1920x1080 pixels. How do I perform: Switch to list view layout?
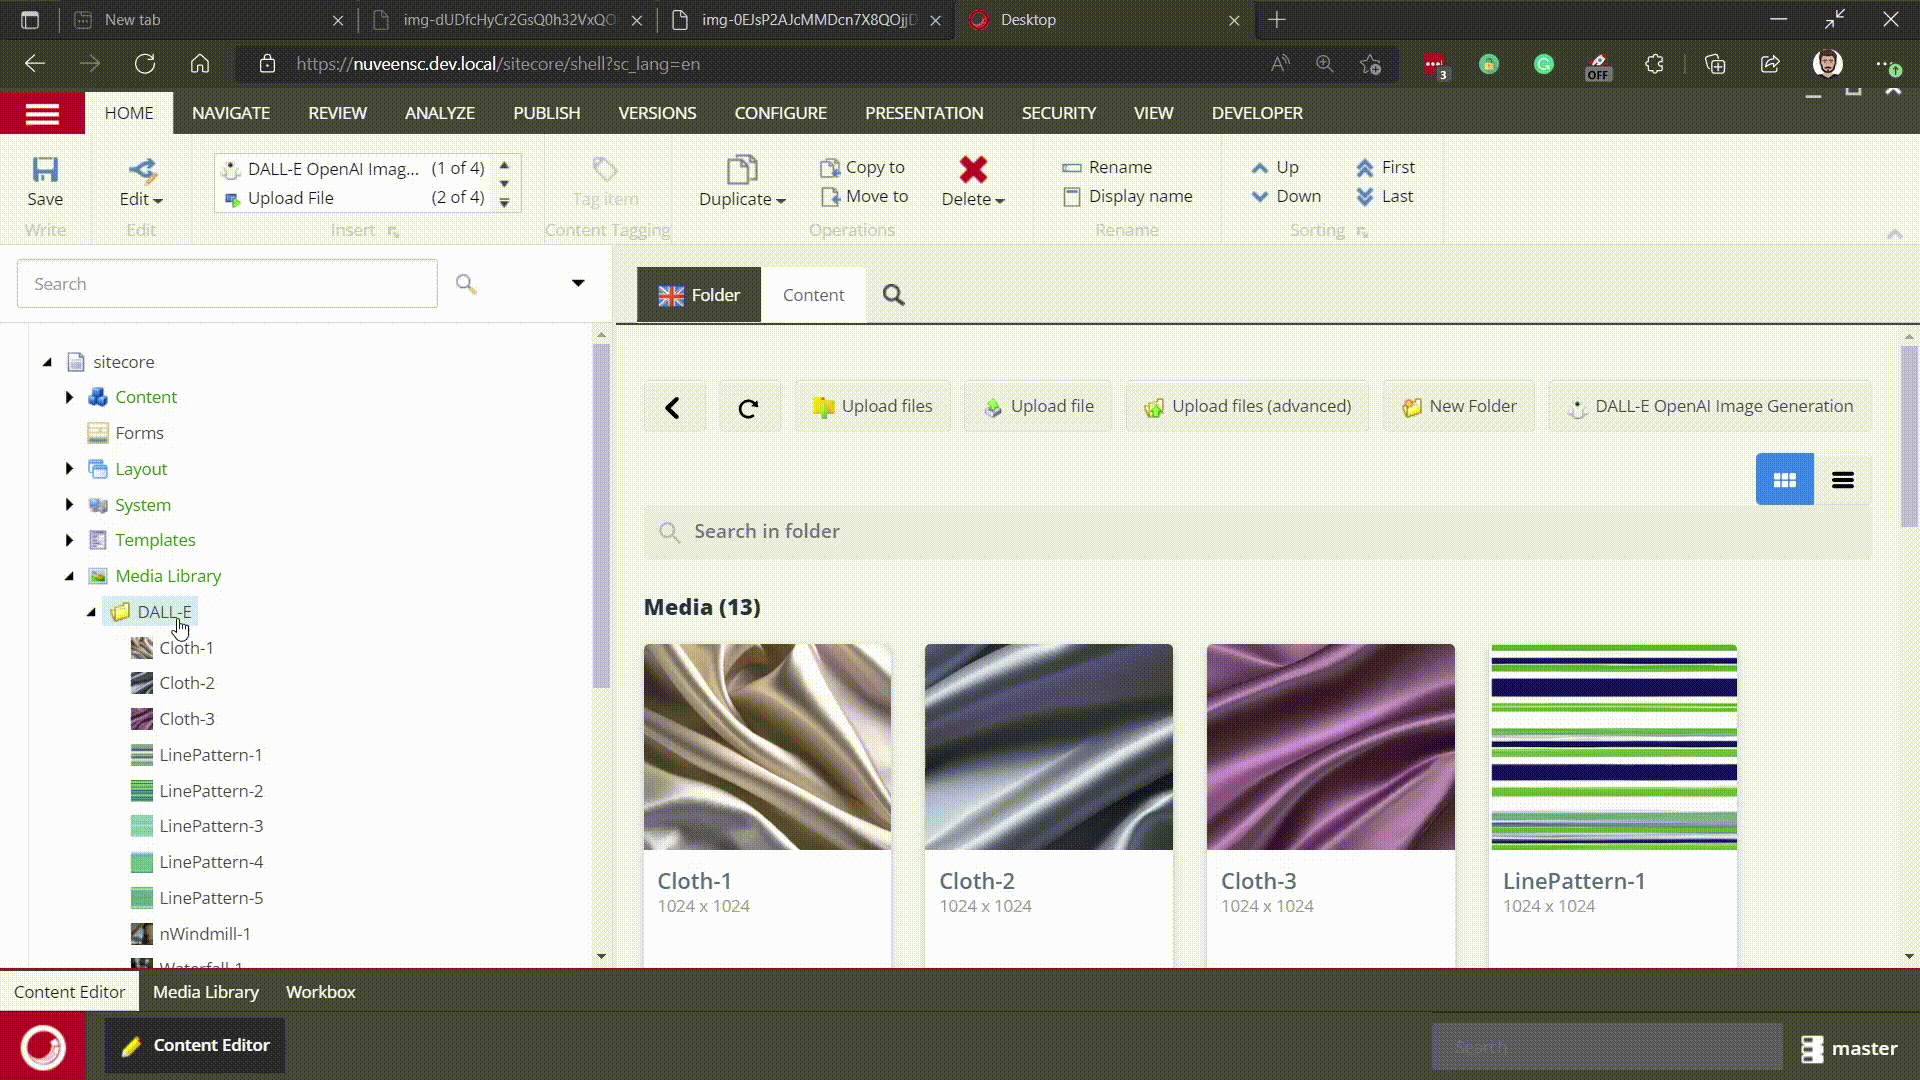tap(1842, 480)
